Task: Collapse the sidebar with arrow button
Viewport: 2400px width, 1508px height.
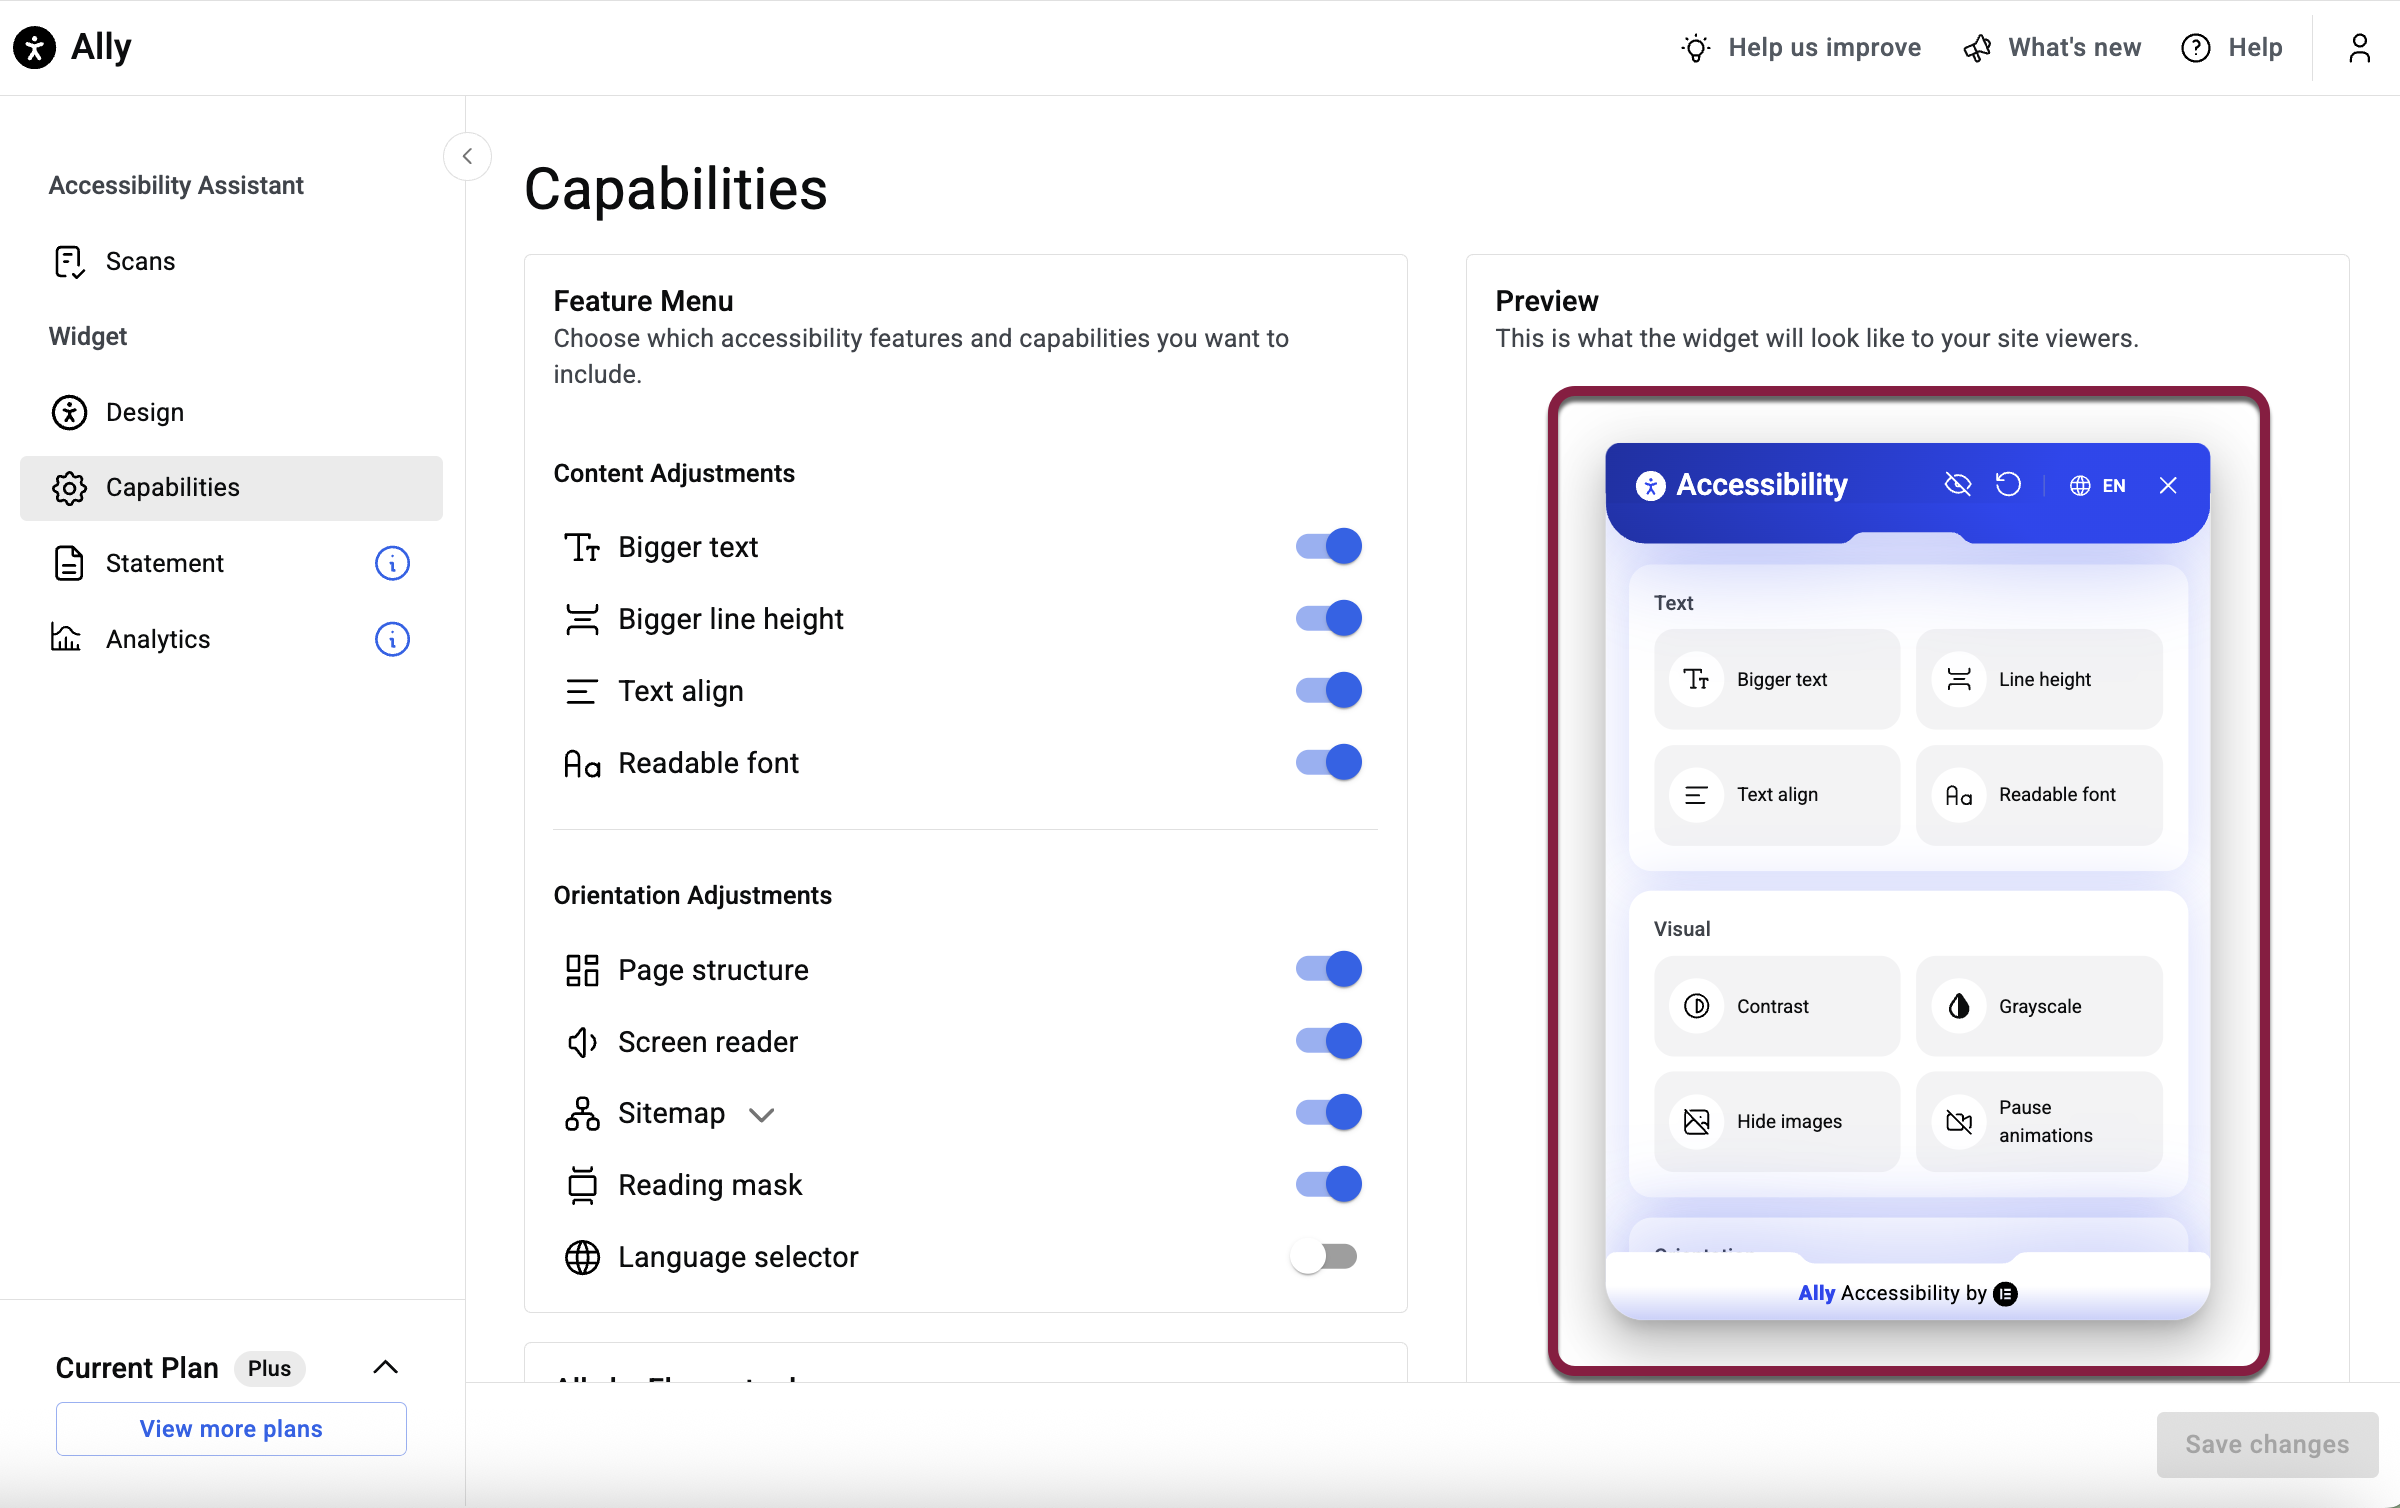Action: pos(467,156)
